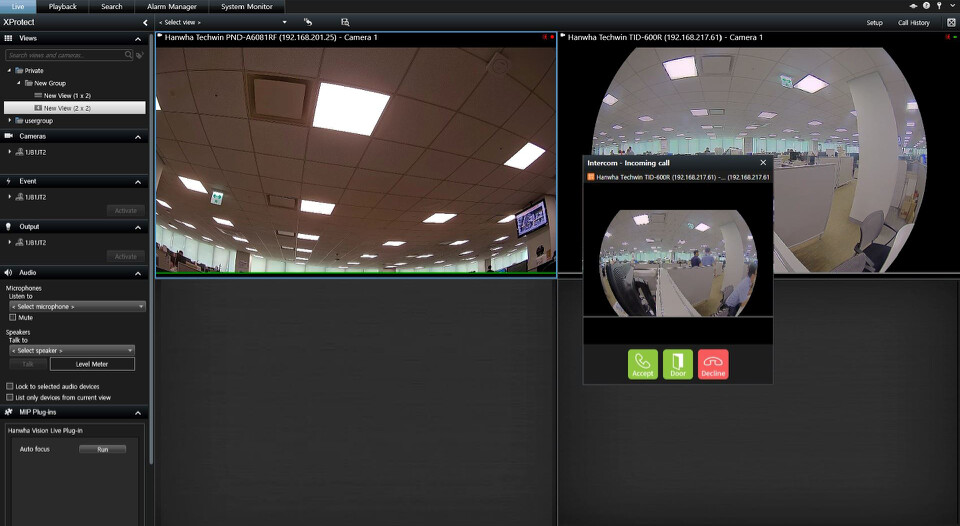The width and height of the screenshot is (960, 526).
Task: Collapse the XProtect side panel arrow
Action: [x=145, y=23]
